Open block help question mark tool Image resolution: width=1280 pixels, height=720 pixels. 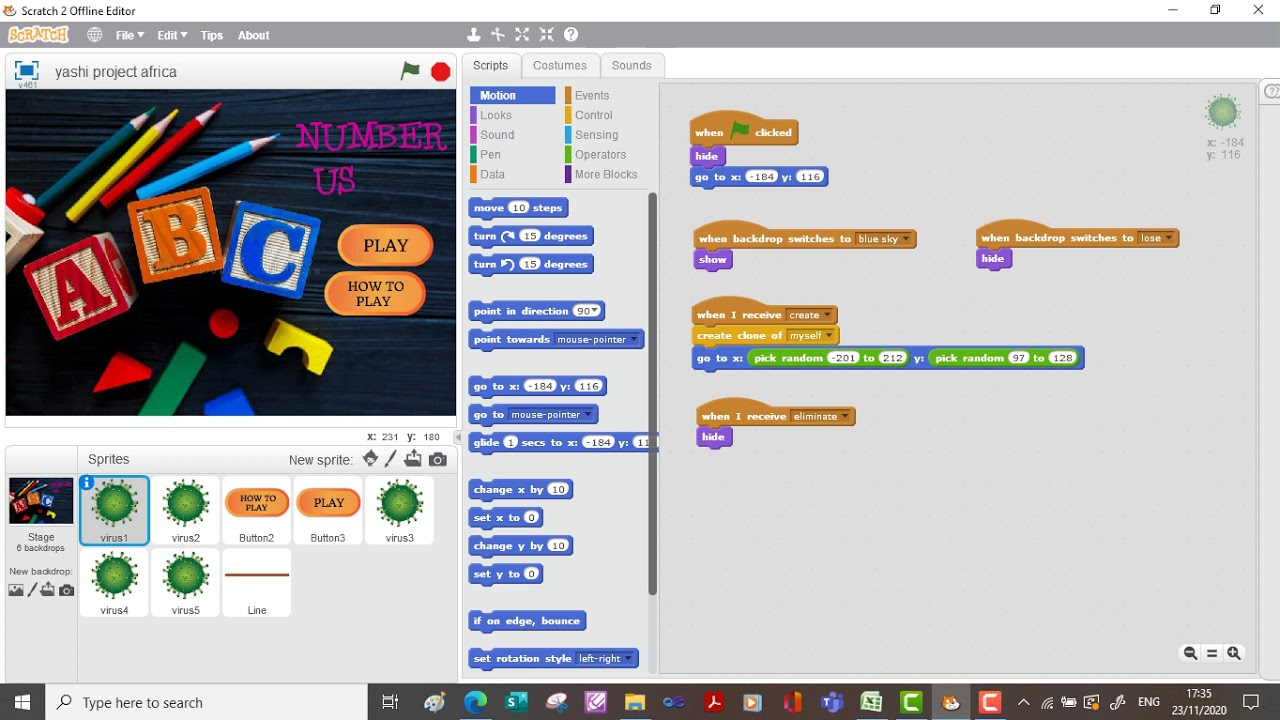pyautogui.click(x=571, y=35)
